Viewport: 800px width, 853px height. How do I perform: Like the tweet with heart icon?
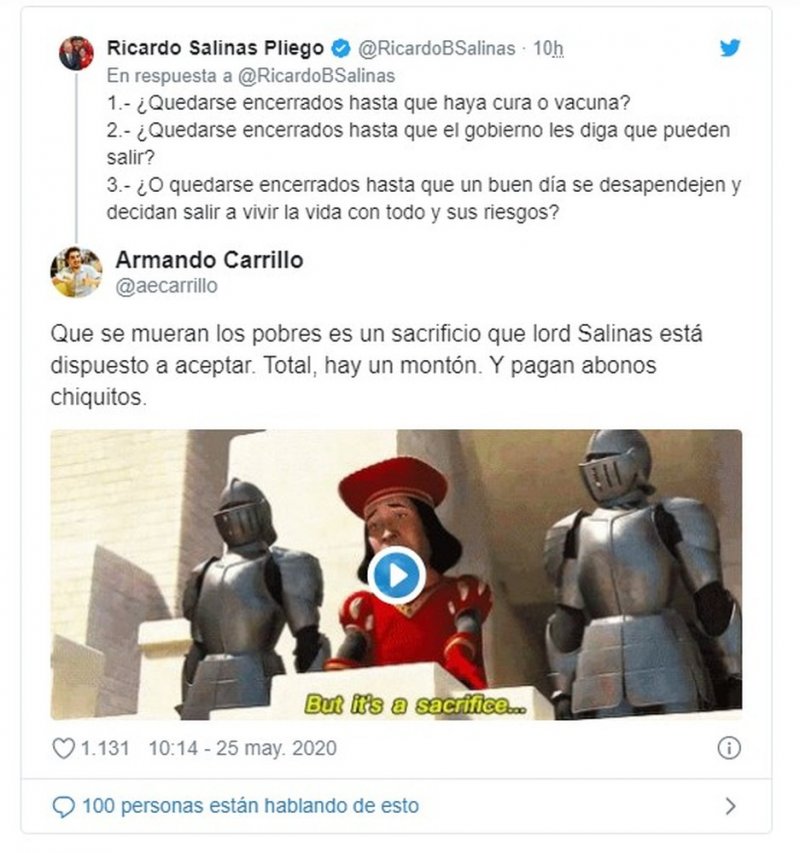click(63, 748)
